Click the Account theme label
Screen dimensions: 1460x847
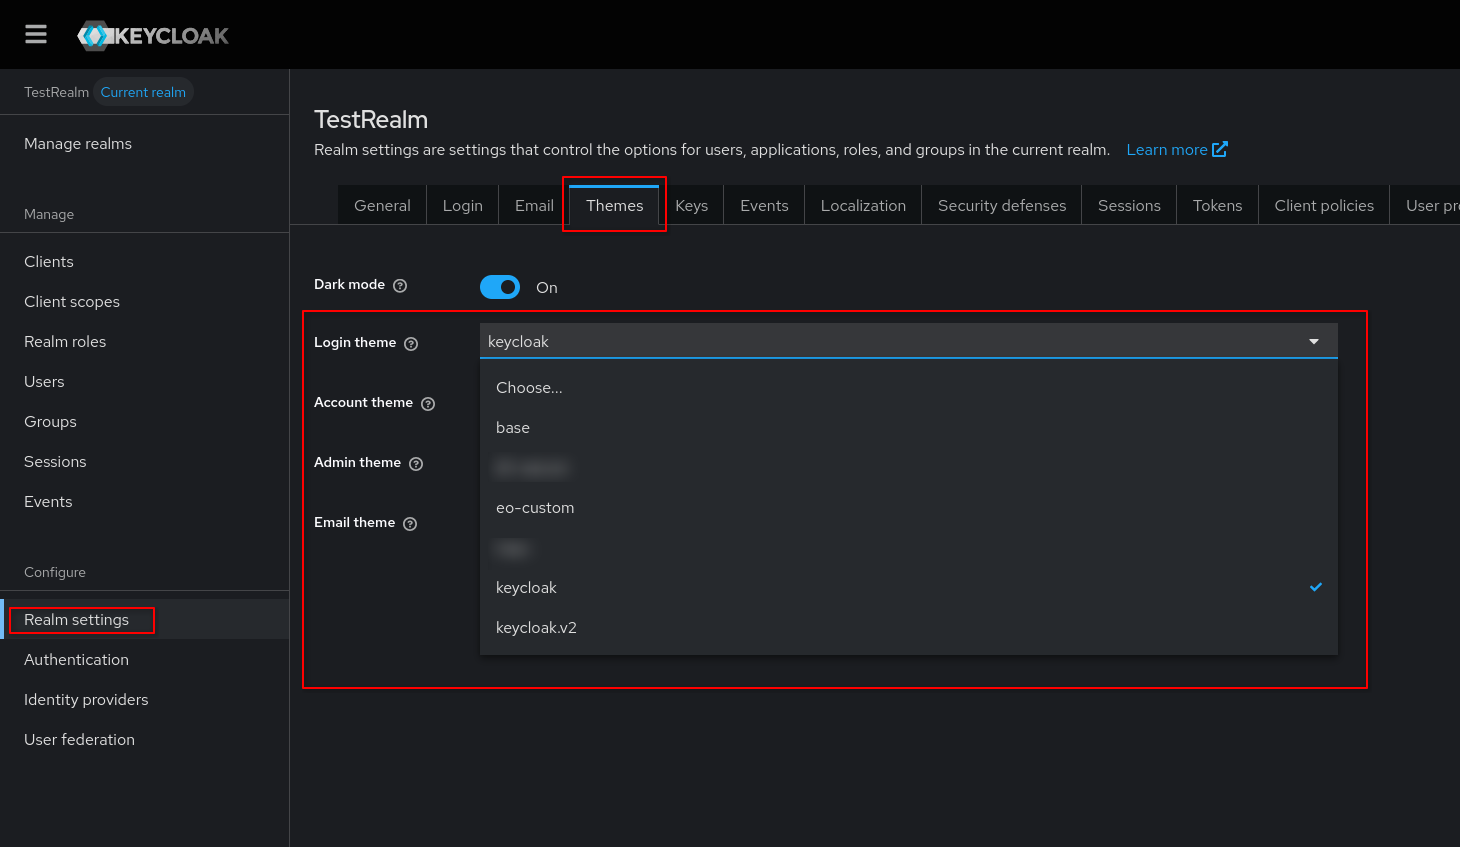coord(363,403)
